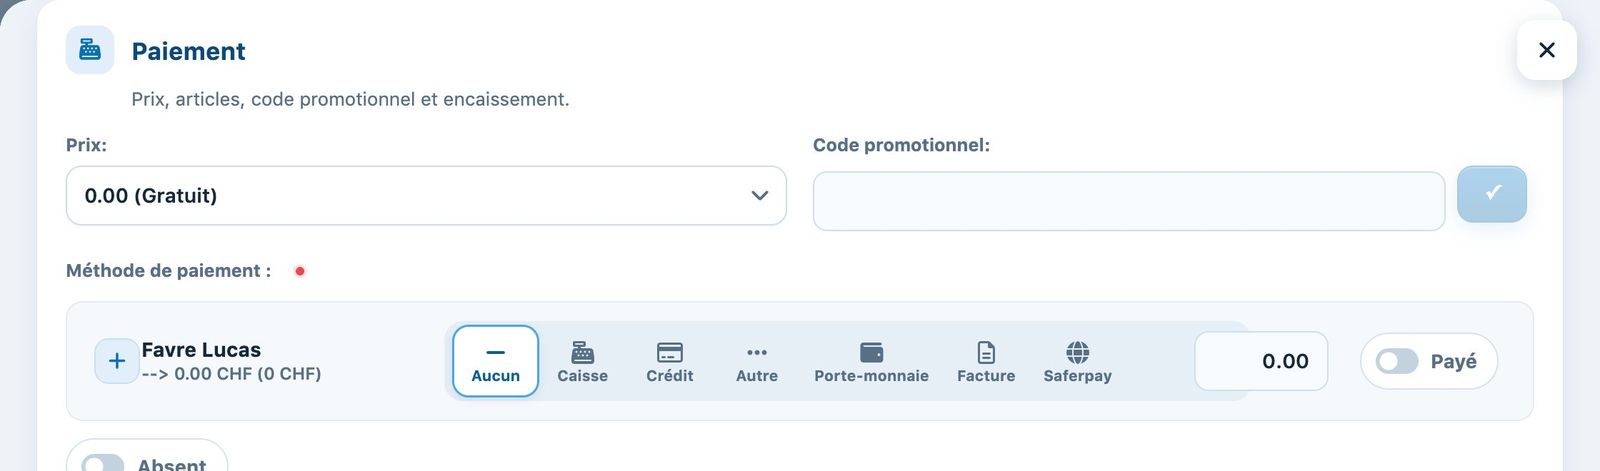
Task: Enable the Absent toggle
Action: (102, 463)
